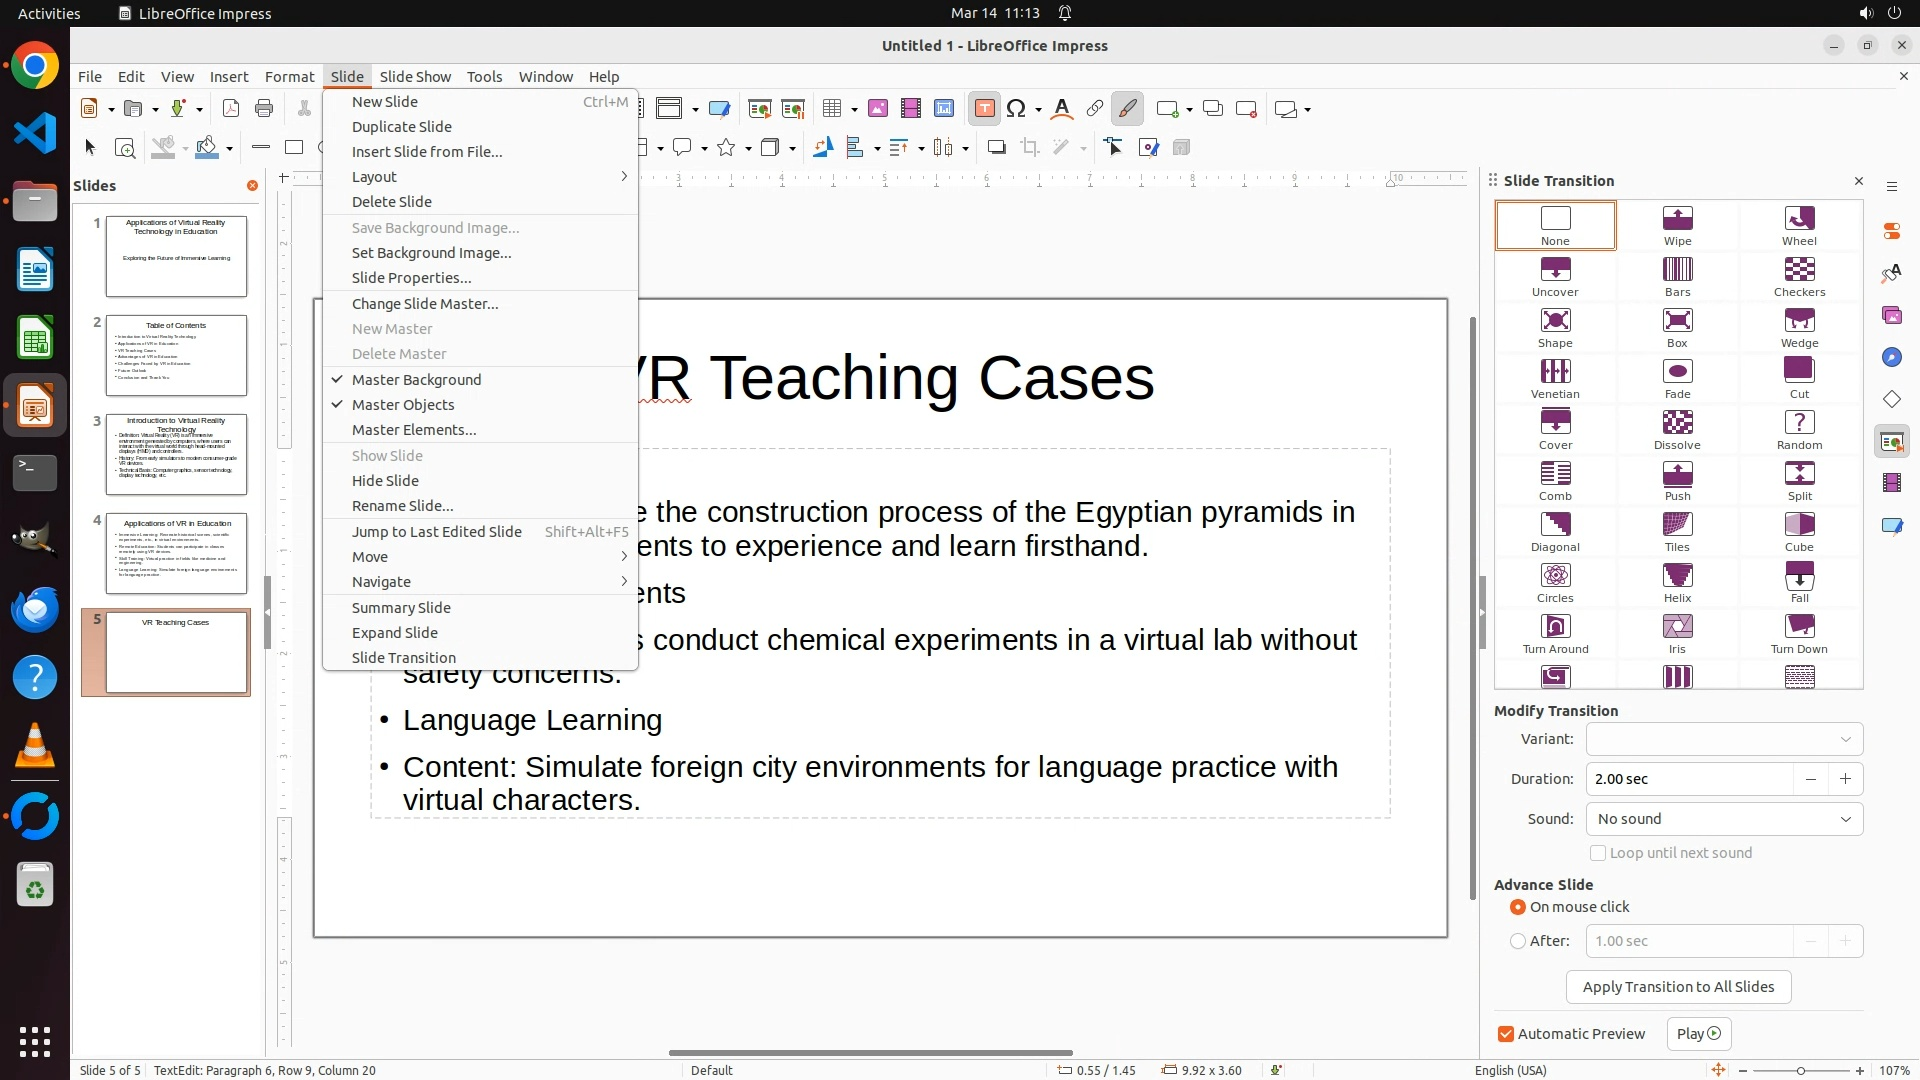Click the Play transition button

[x=1698, y=1034]
